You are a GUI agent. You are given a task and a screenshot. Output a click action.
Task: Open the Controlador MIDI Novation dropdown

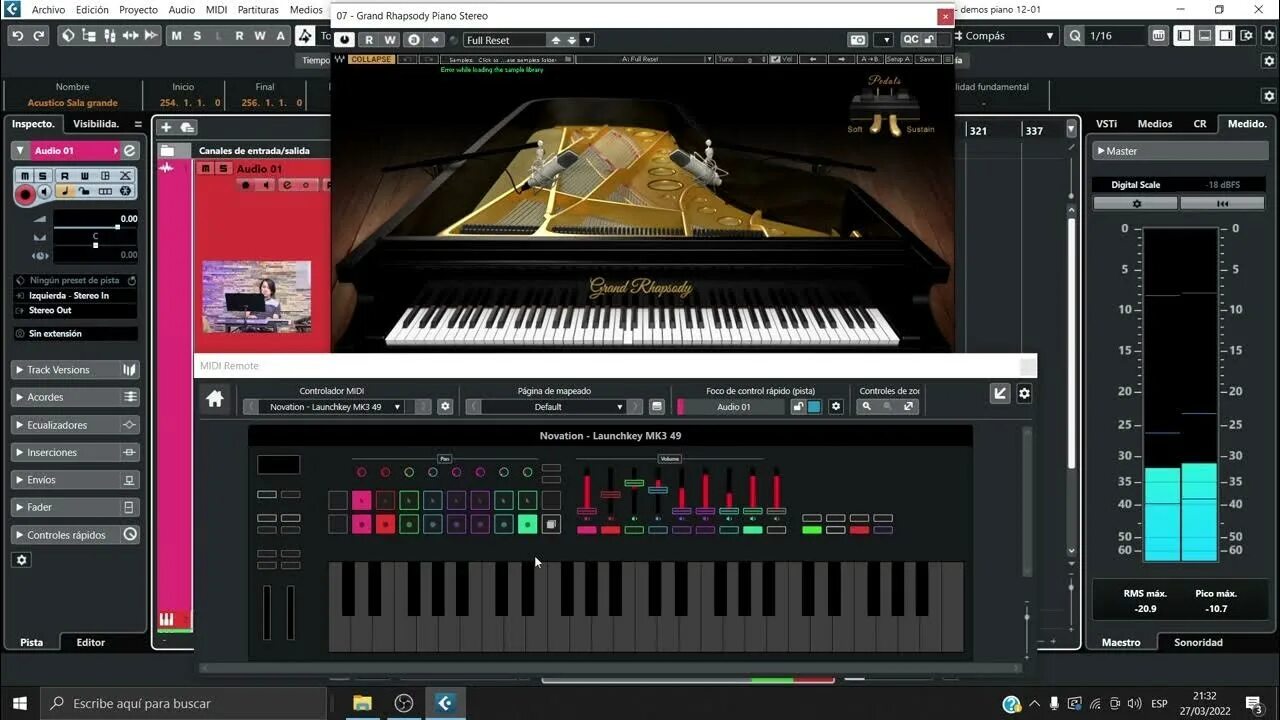click(x=330, y=406)
